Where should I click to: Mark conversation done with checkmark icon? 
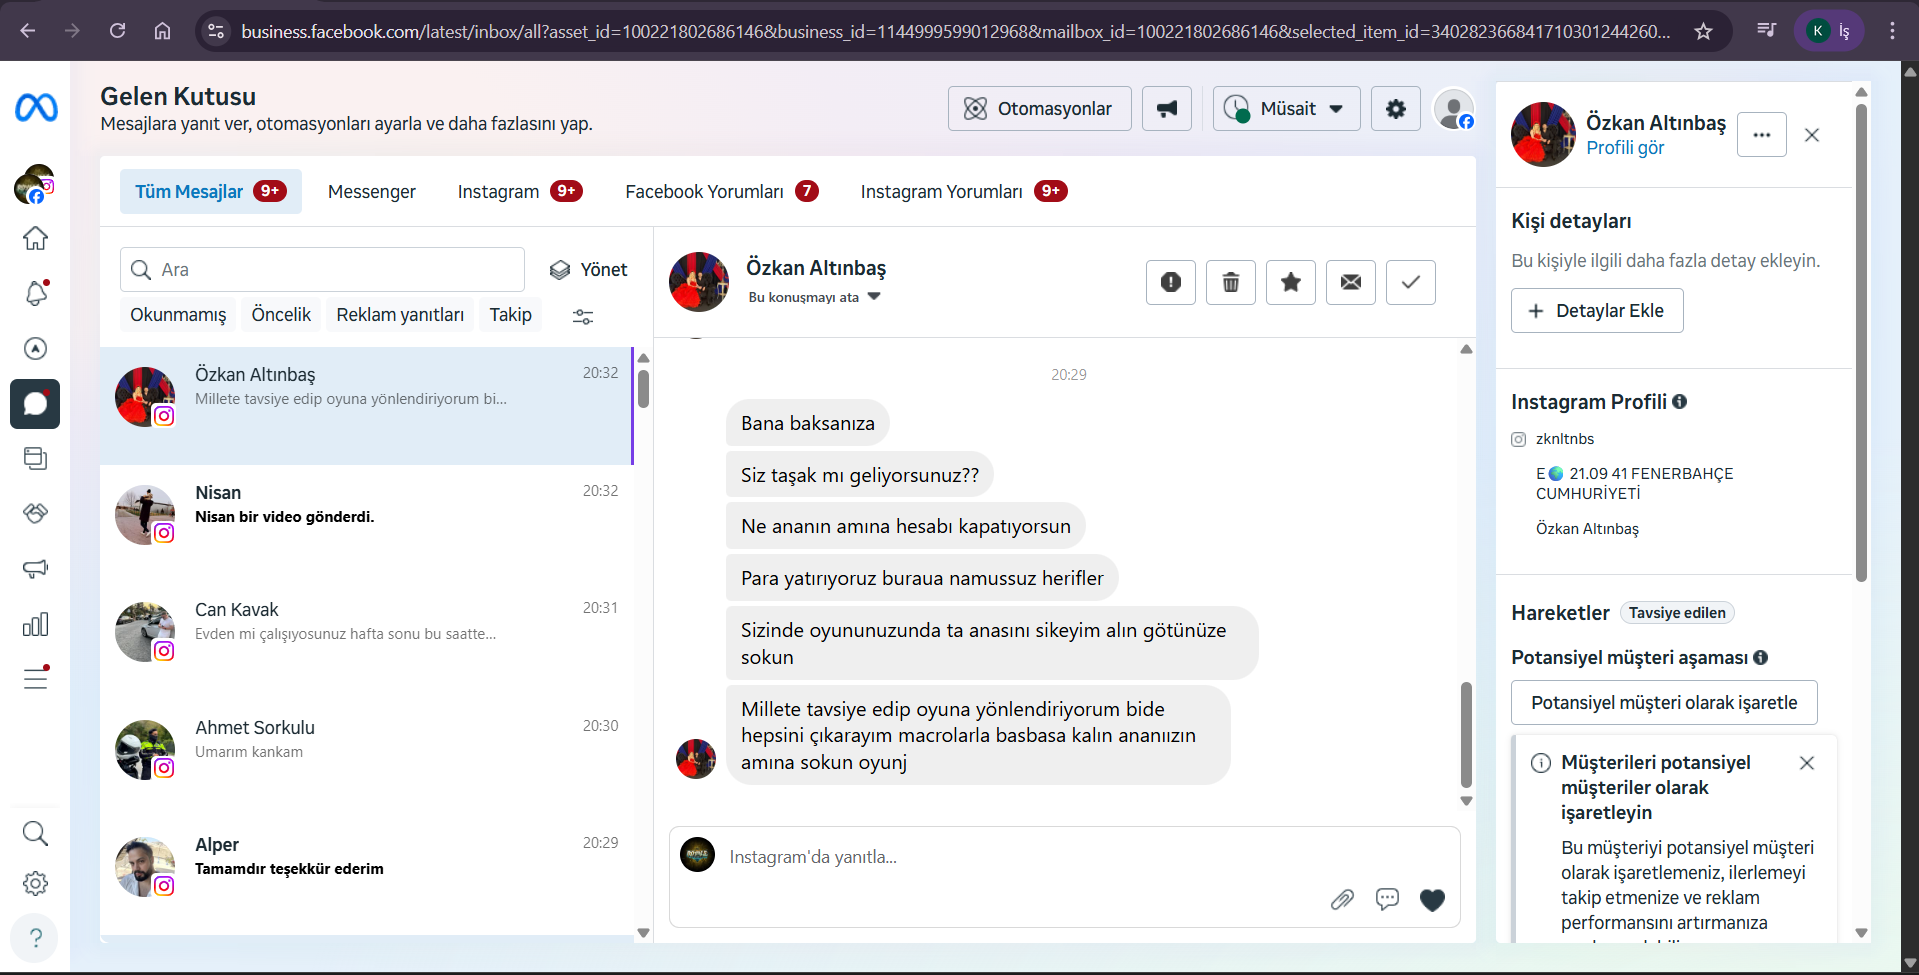(x=1411, y=282)
